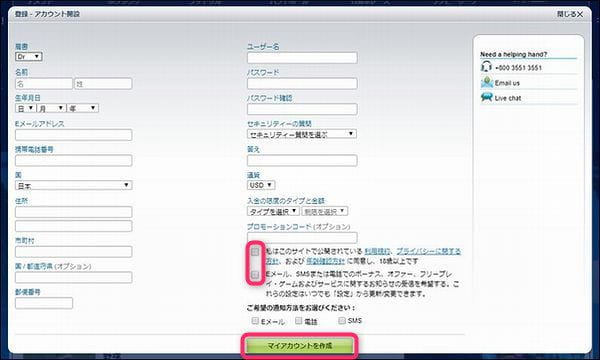Viewport: 600px width, 360px height.
Task: Enable Eメール notification method checkbox
Action: click(255, 321)
